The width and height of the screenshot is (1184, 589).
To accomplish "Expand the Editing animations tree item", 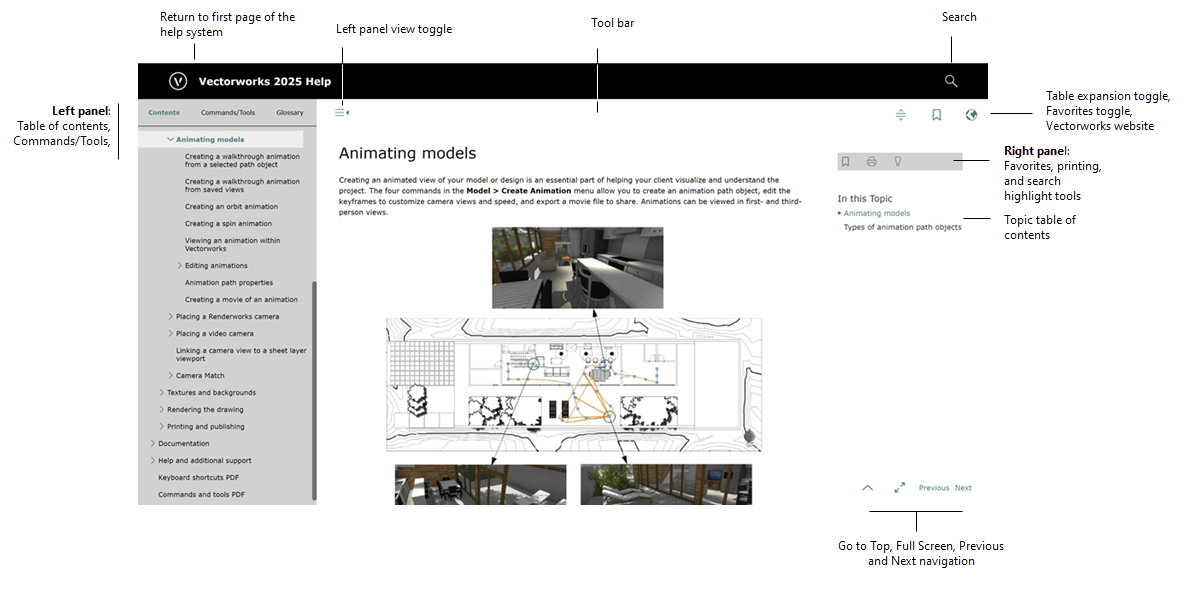I will tap(180, 266).
